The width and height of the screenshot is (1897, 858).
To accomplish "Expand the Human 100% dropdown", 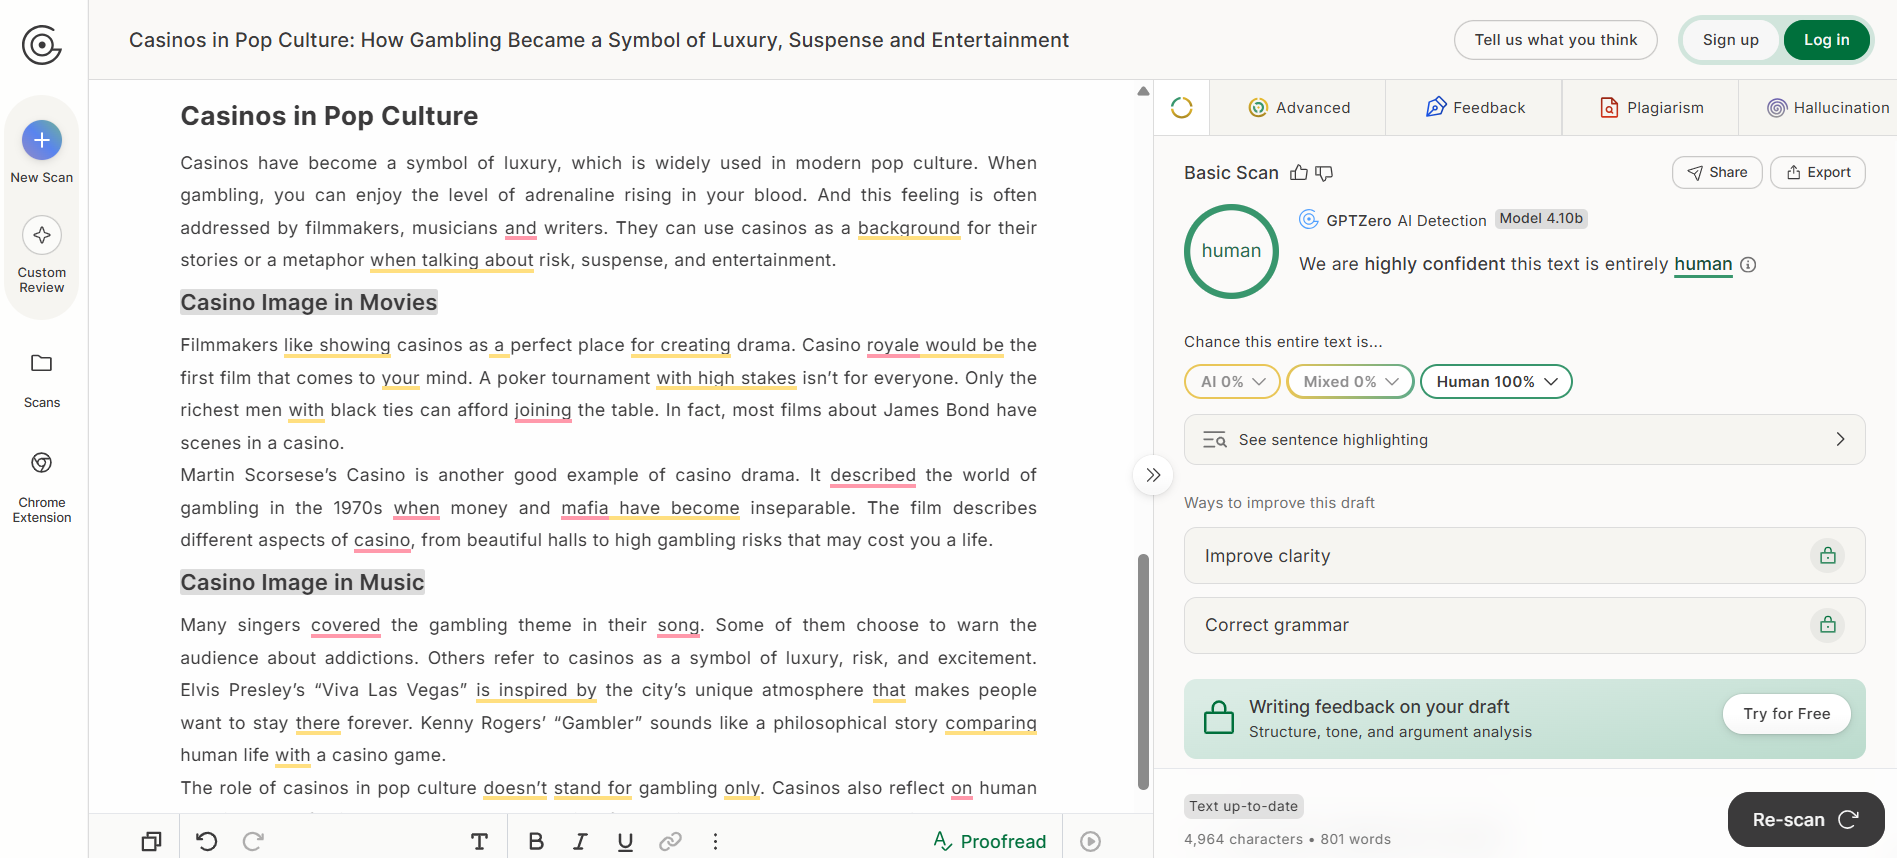I will pyautogui.click(x=1496, y=382).
